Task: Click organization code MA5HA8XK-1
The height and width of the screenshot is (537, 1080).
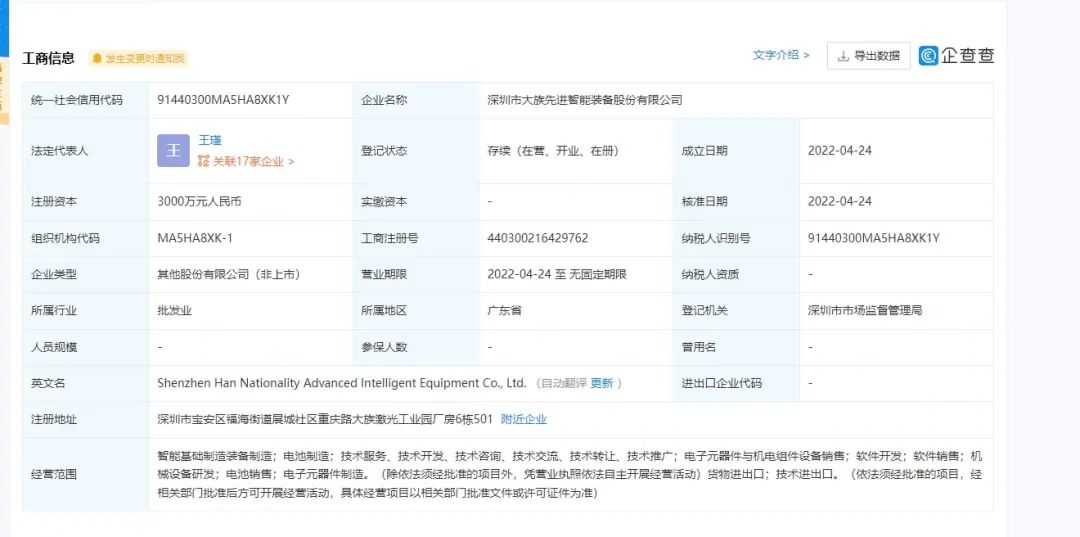Action: click(195, 238)
